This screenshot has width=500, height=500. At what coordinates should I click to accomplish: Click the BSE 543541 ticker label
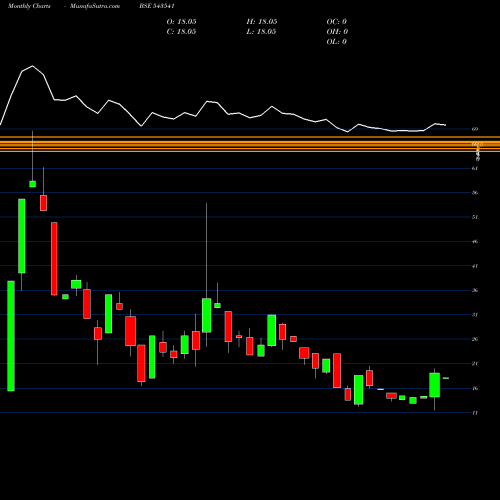coord(157,6)
